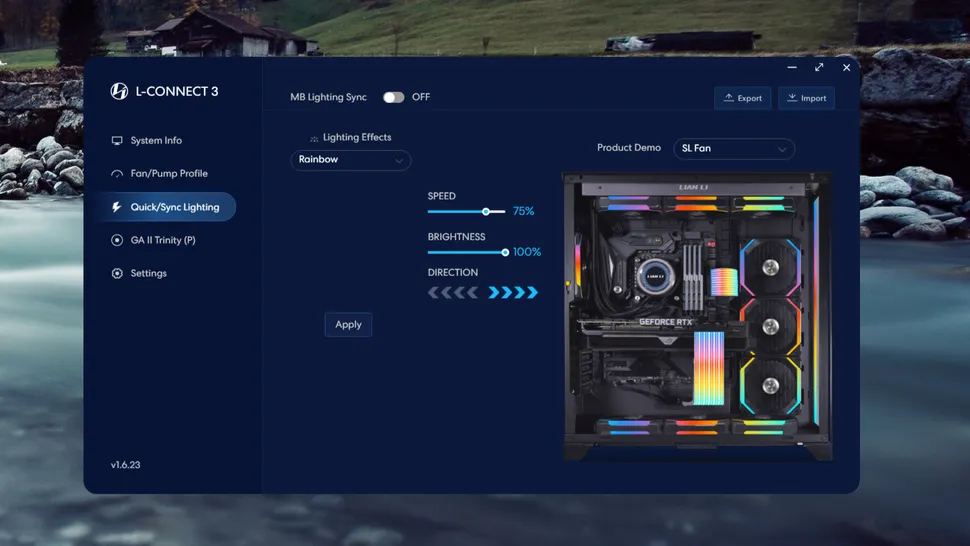Open the System Info page
970x546 pixels.
point(156,141)
